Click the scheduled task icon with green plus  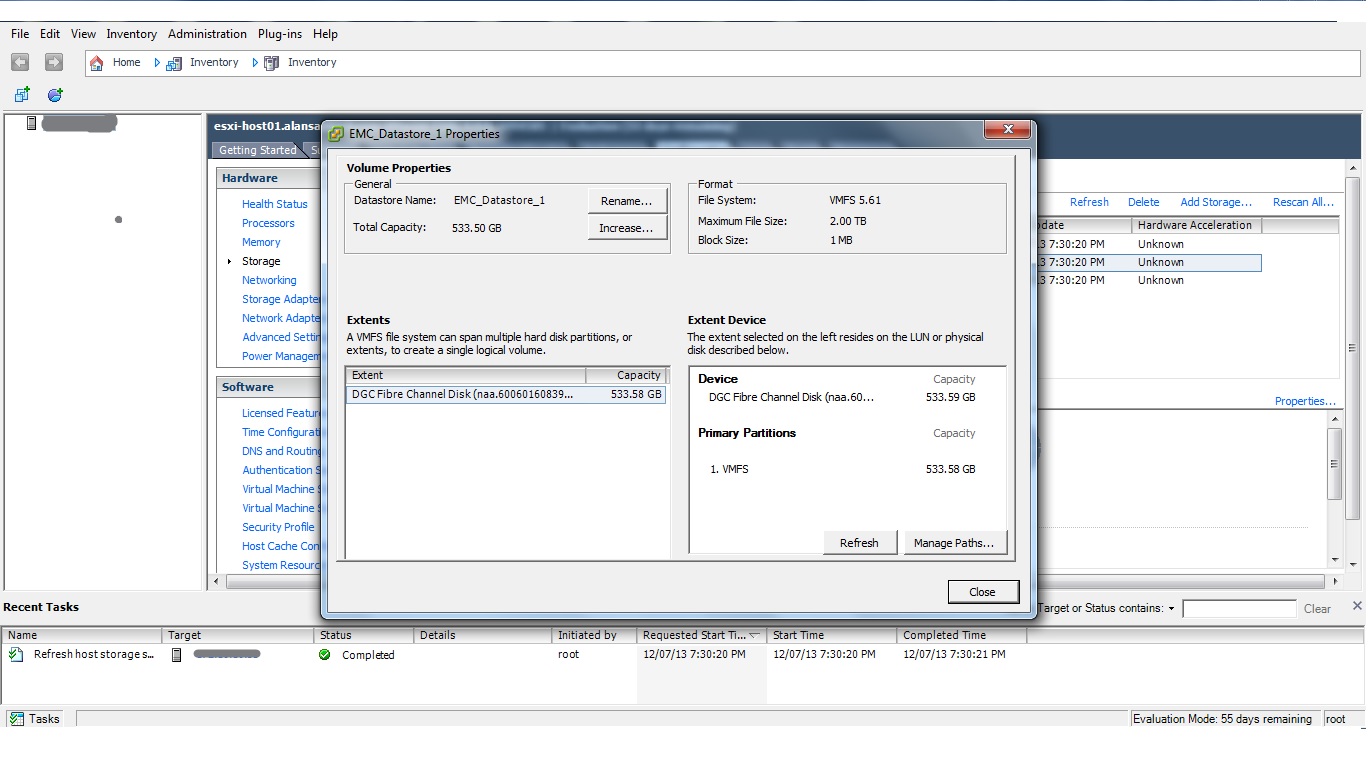54,94
